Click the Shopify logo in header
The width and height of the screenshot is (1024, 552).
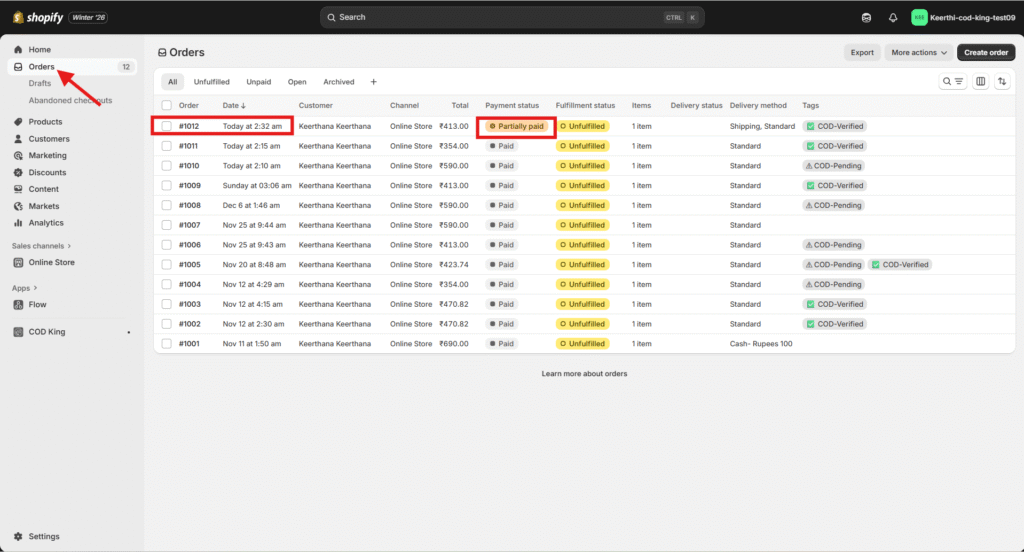click(x=38, y=17)
